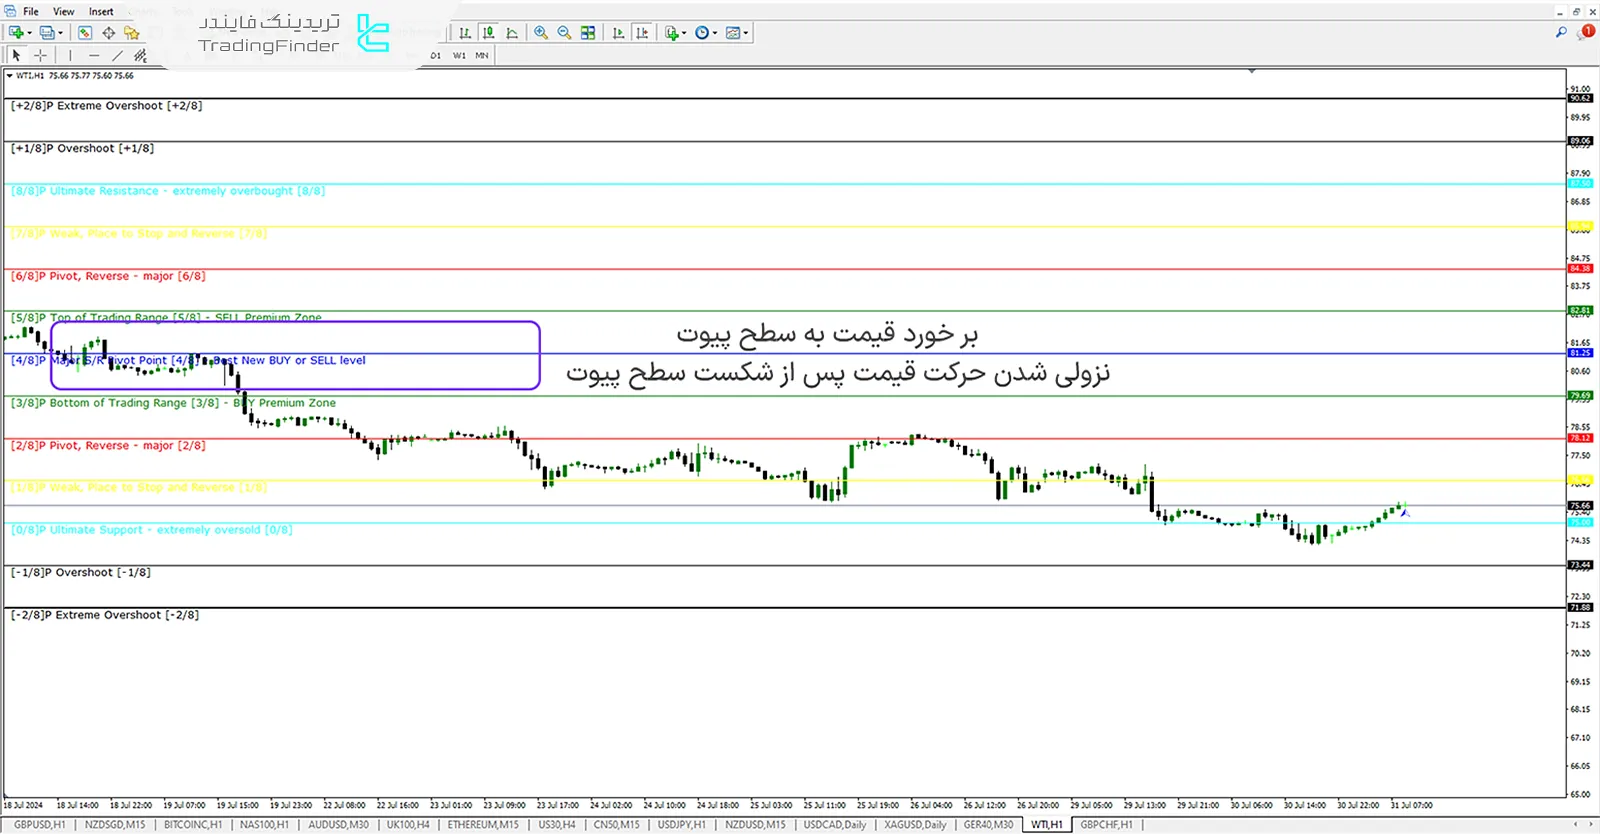The height and width of the screenshot is (834, 1600).
Task: Select the active WTI,H1 chart tab
Action: coord(1047,825)
